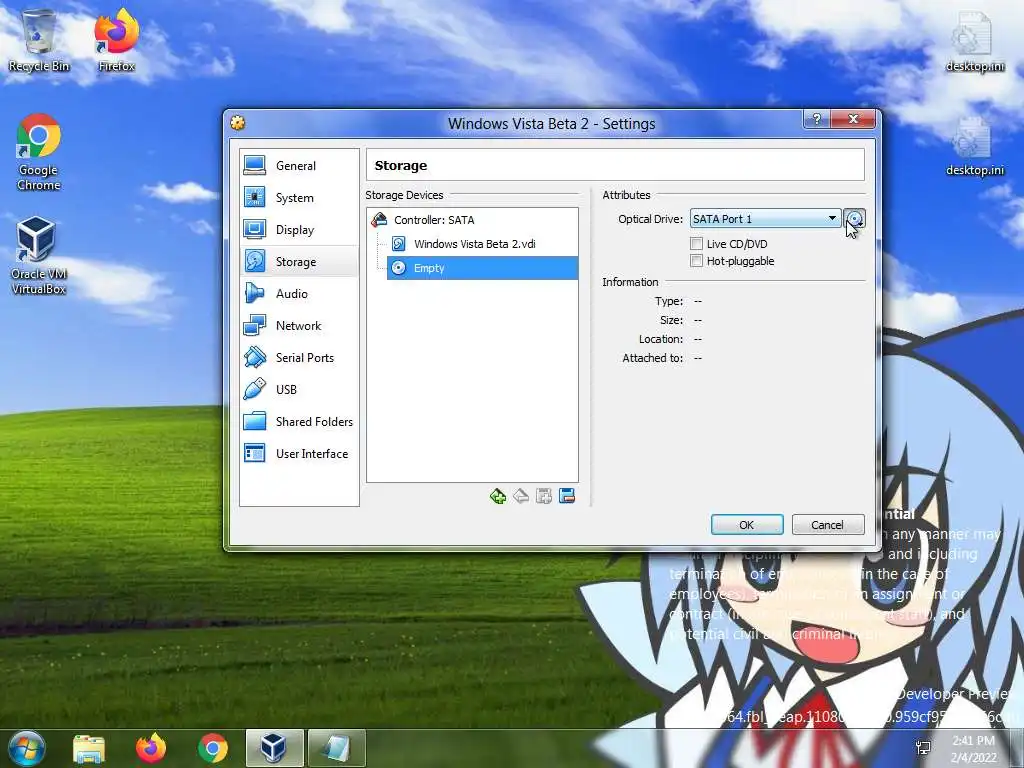Switch to the Display settings category
This screenshot has height=768, width=1024.
(299, 230)
